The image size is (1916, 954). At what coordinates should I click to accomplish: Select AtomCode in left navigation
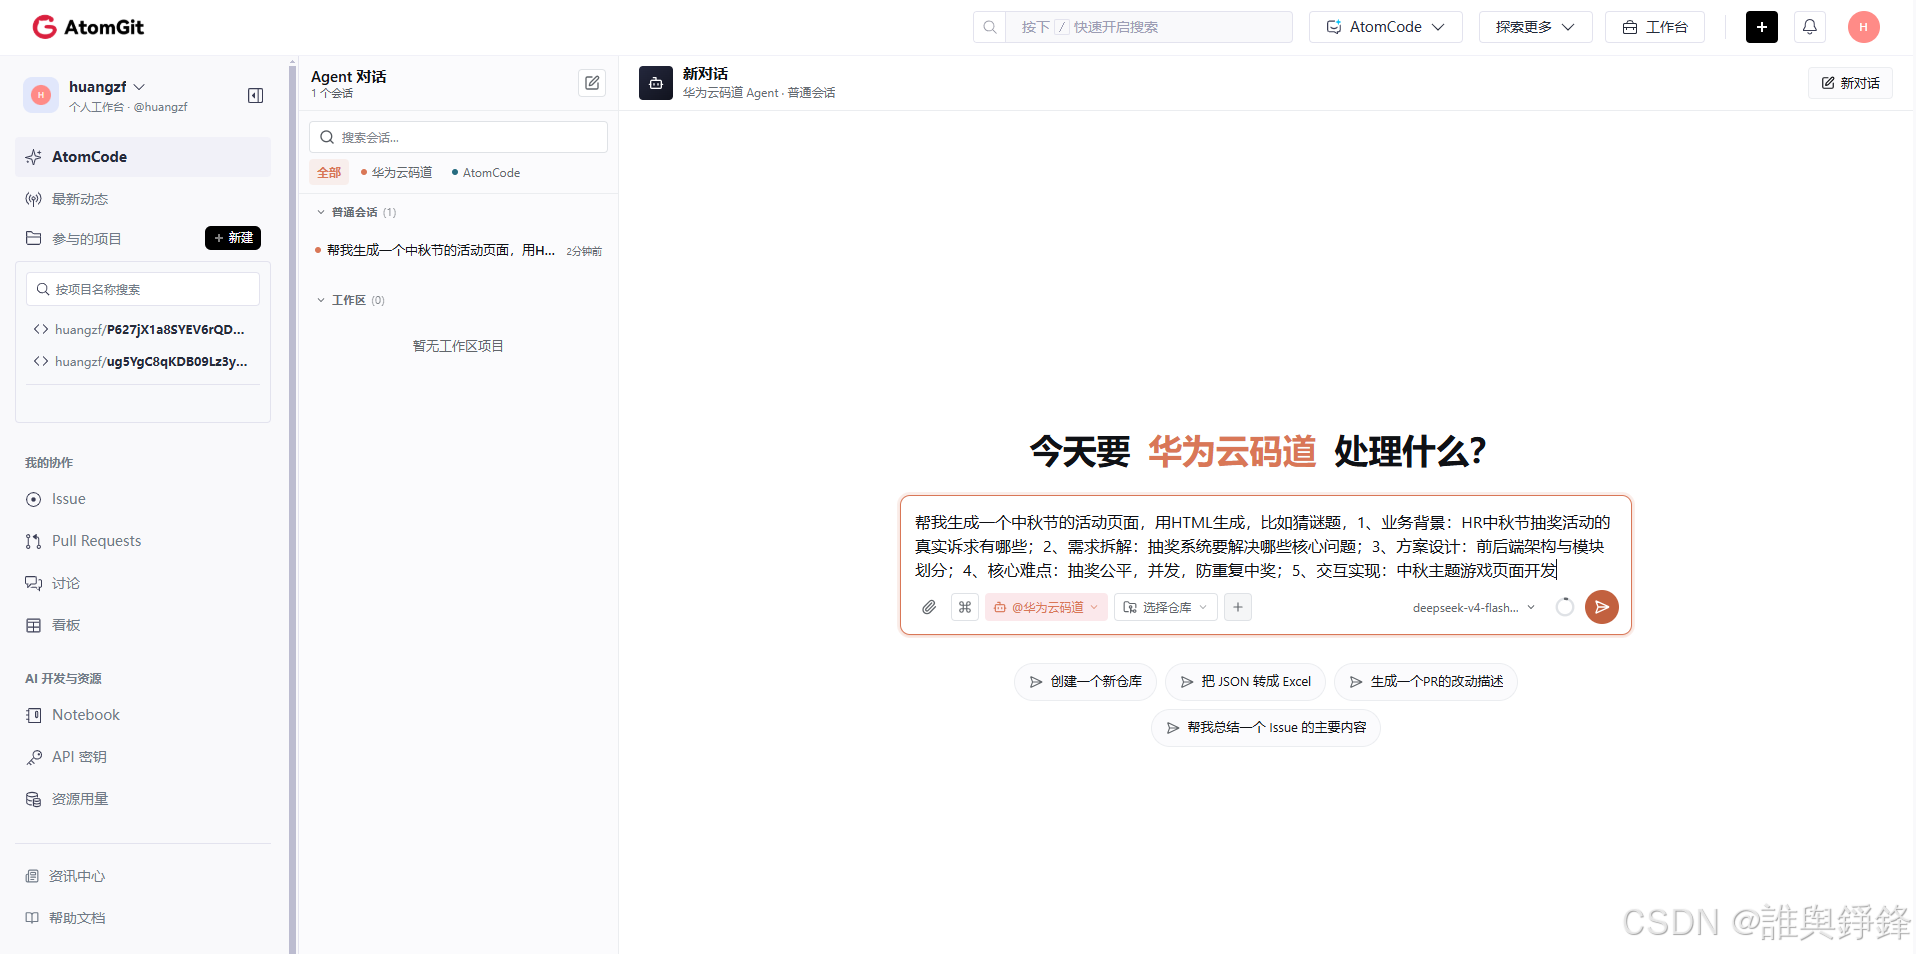pyautogui.click(x=143, y=157)
